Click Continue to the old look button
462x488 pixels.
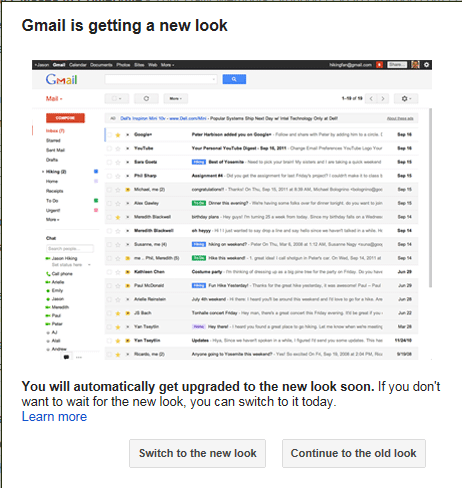pyautogui.click(x=354, y=453)
